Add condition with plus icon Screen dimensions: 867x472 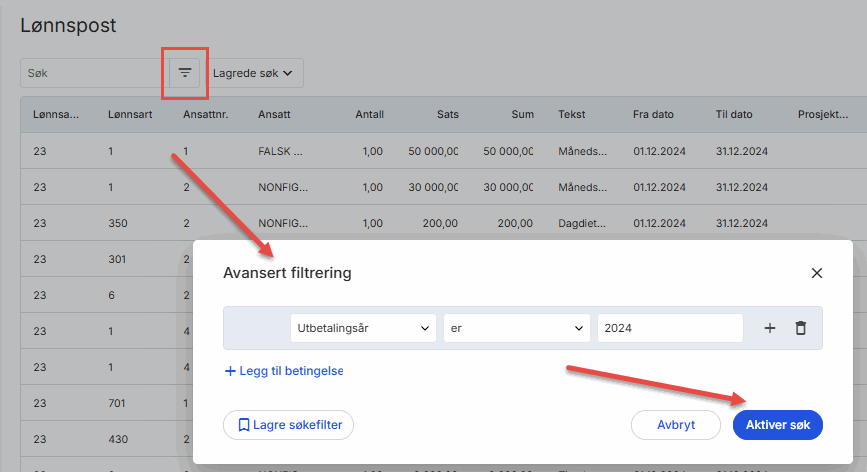point(770,328)
